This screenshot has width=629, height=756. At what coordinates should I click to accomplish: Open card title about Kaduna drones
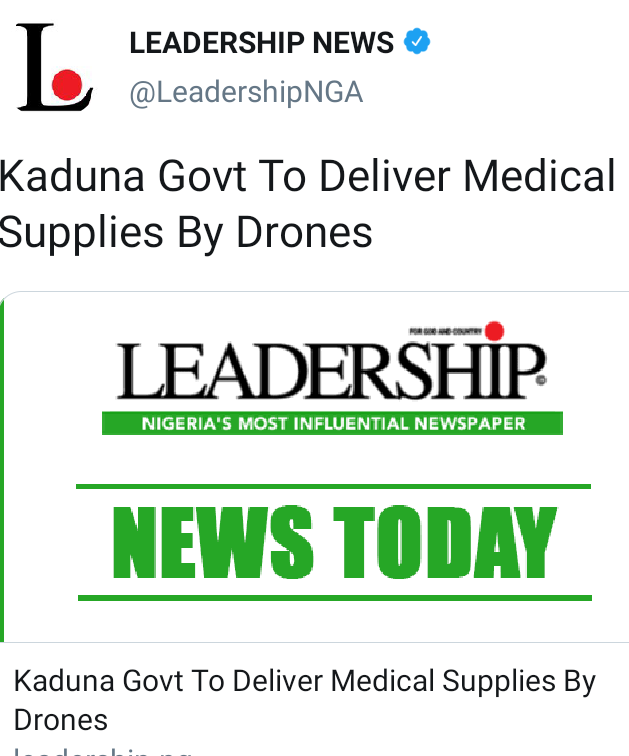[305, 700]
